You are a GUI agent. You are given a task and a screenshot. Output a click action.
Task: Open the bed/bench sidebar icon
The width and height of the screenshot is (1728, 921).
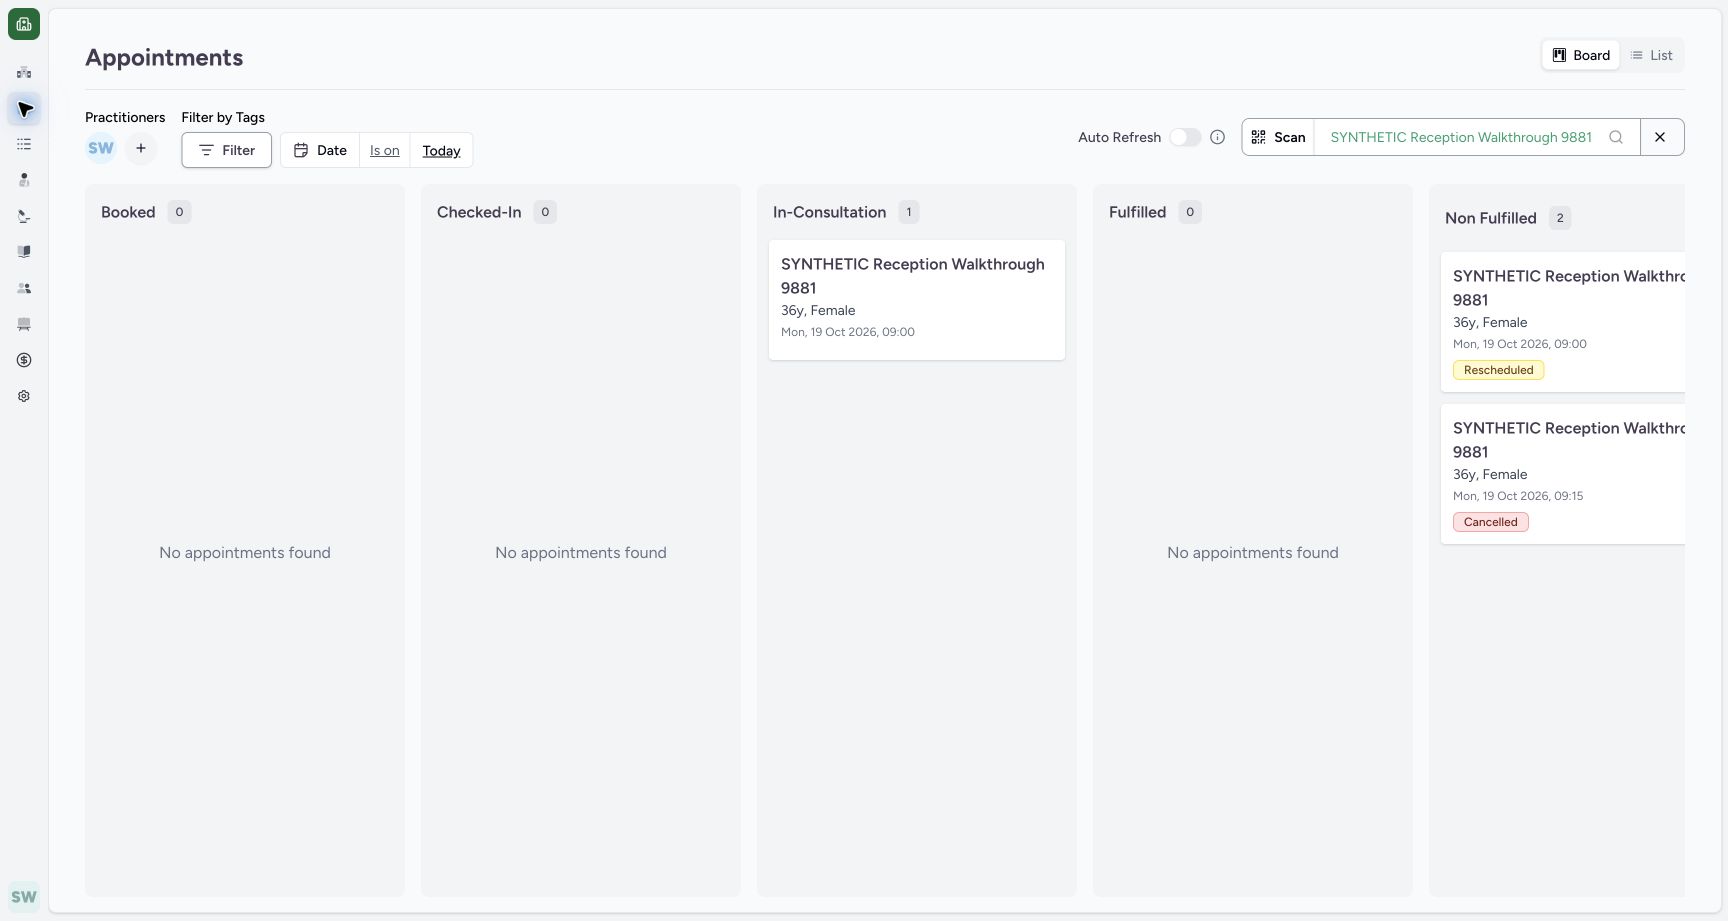[x=24, y=324]
